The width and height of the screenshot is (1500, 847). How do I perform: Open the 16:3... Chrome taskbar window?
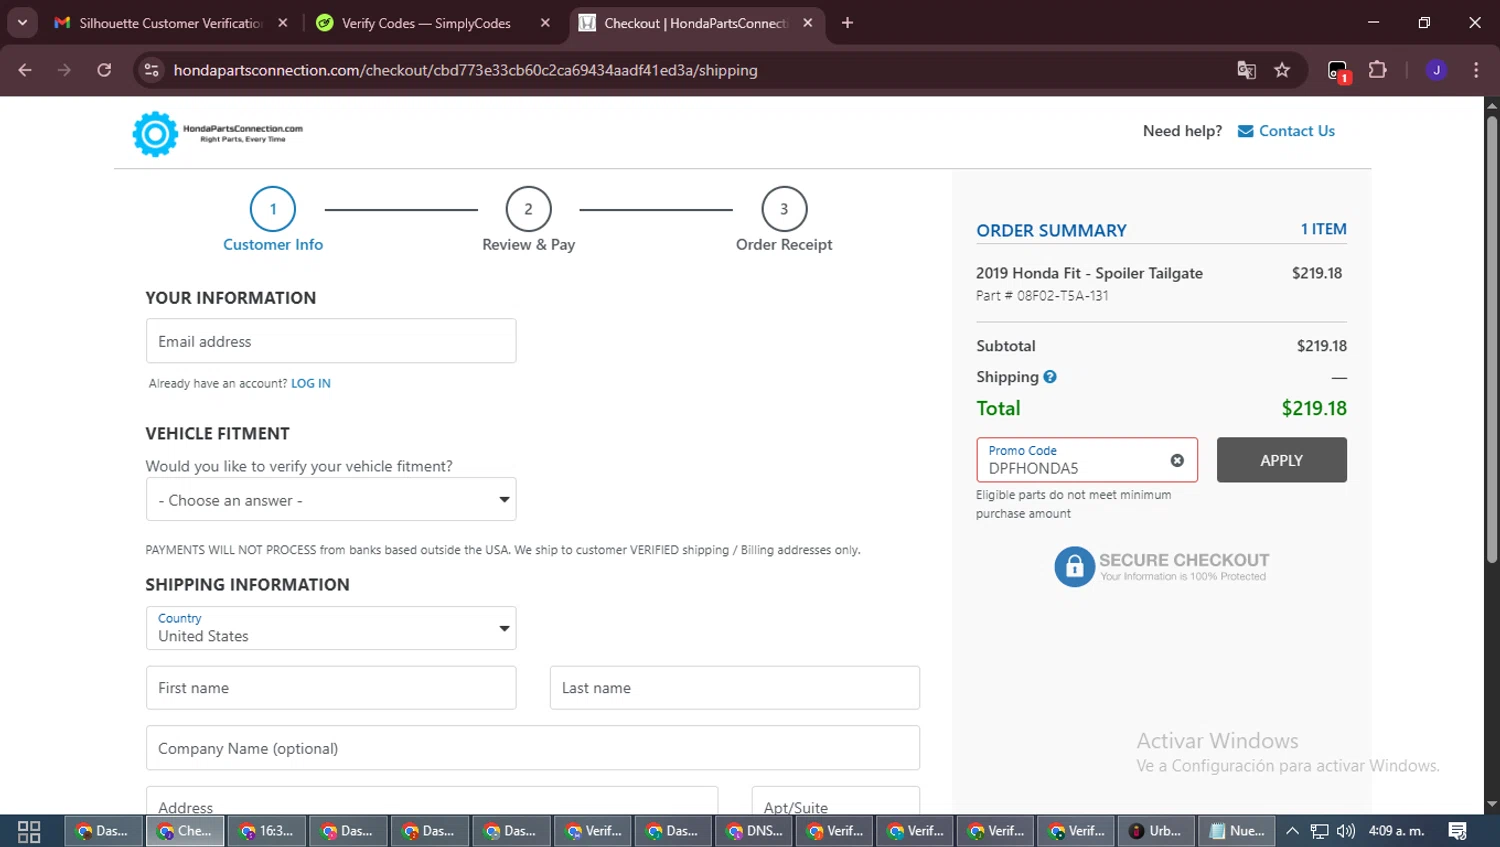[267, 831]
